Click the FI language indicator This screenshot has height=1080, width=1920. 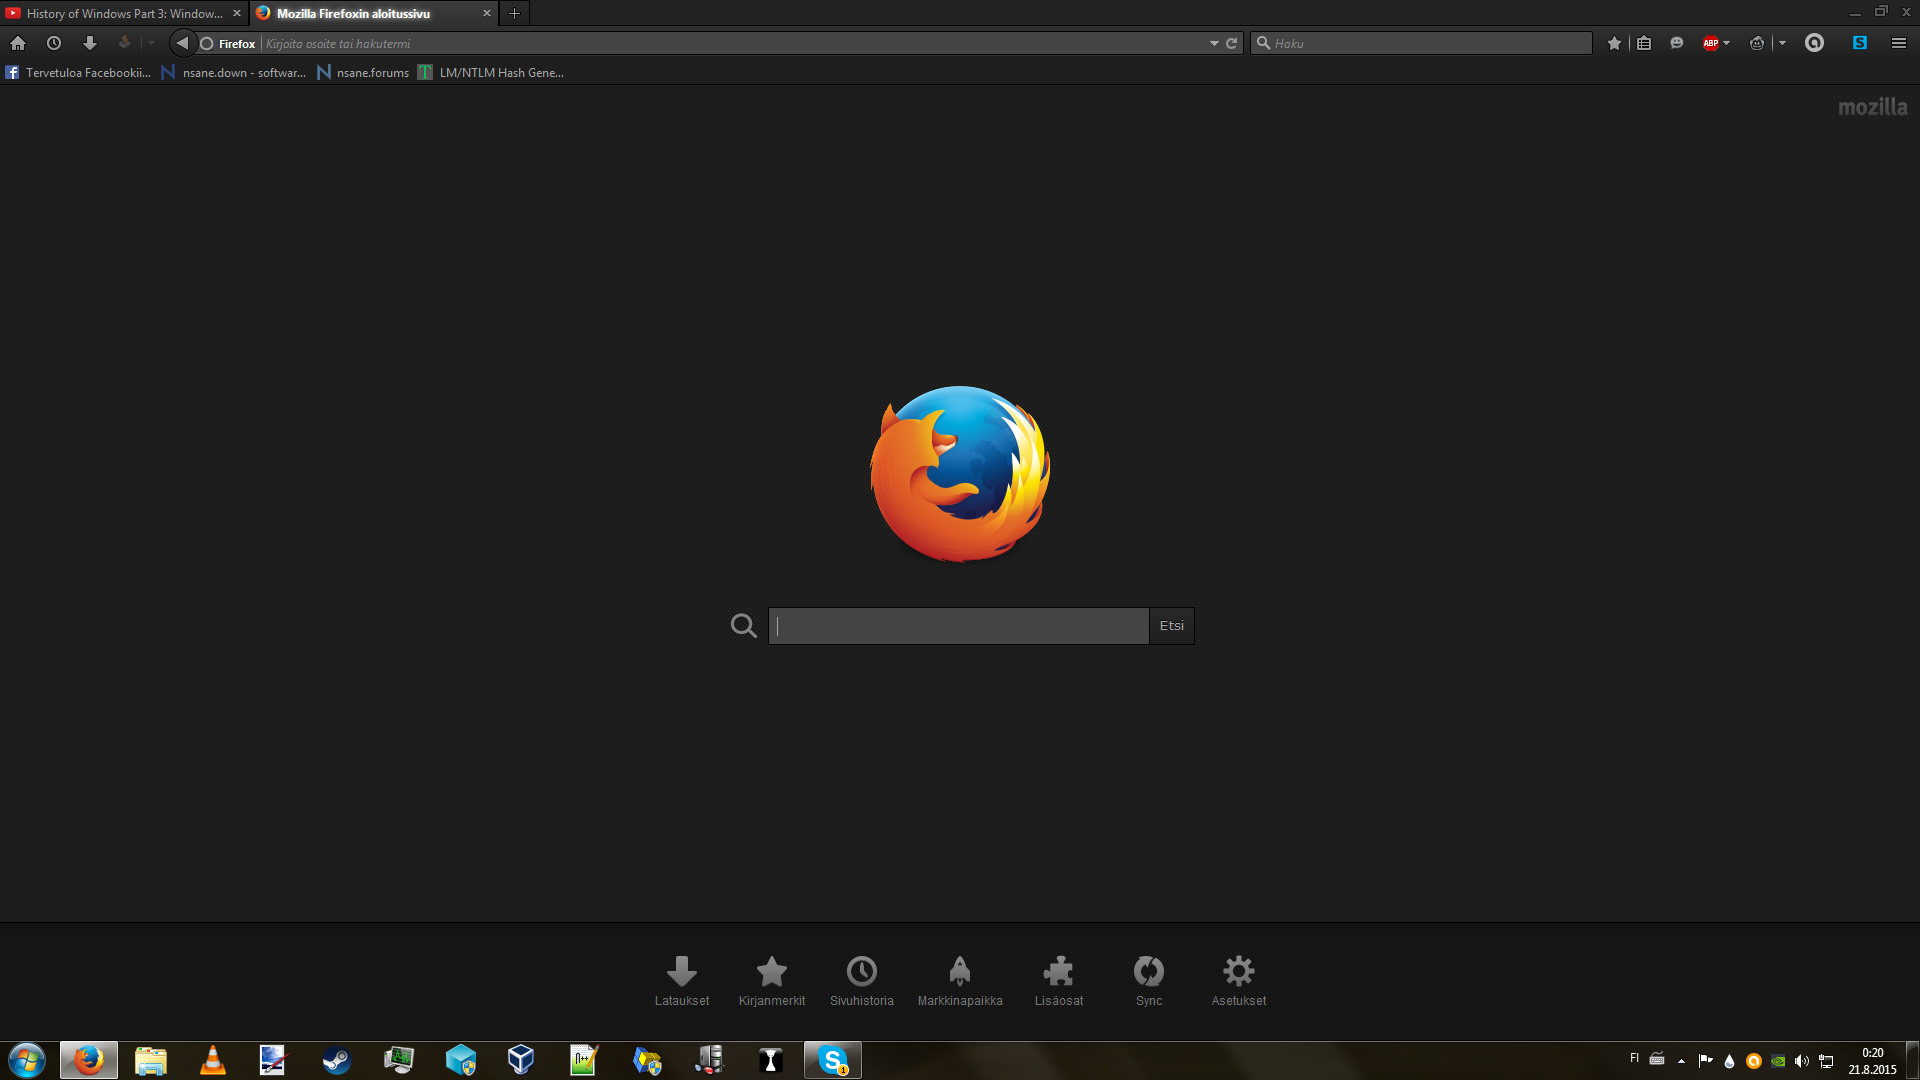pos(1634,1058)
